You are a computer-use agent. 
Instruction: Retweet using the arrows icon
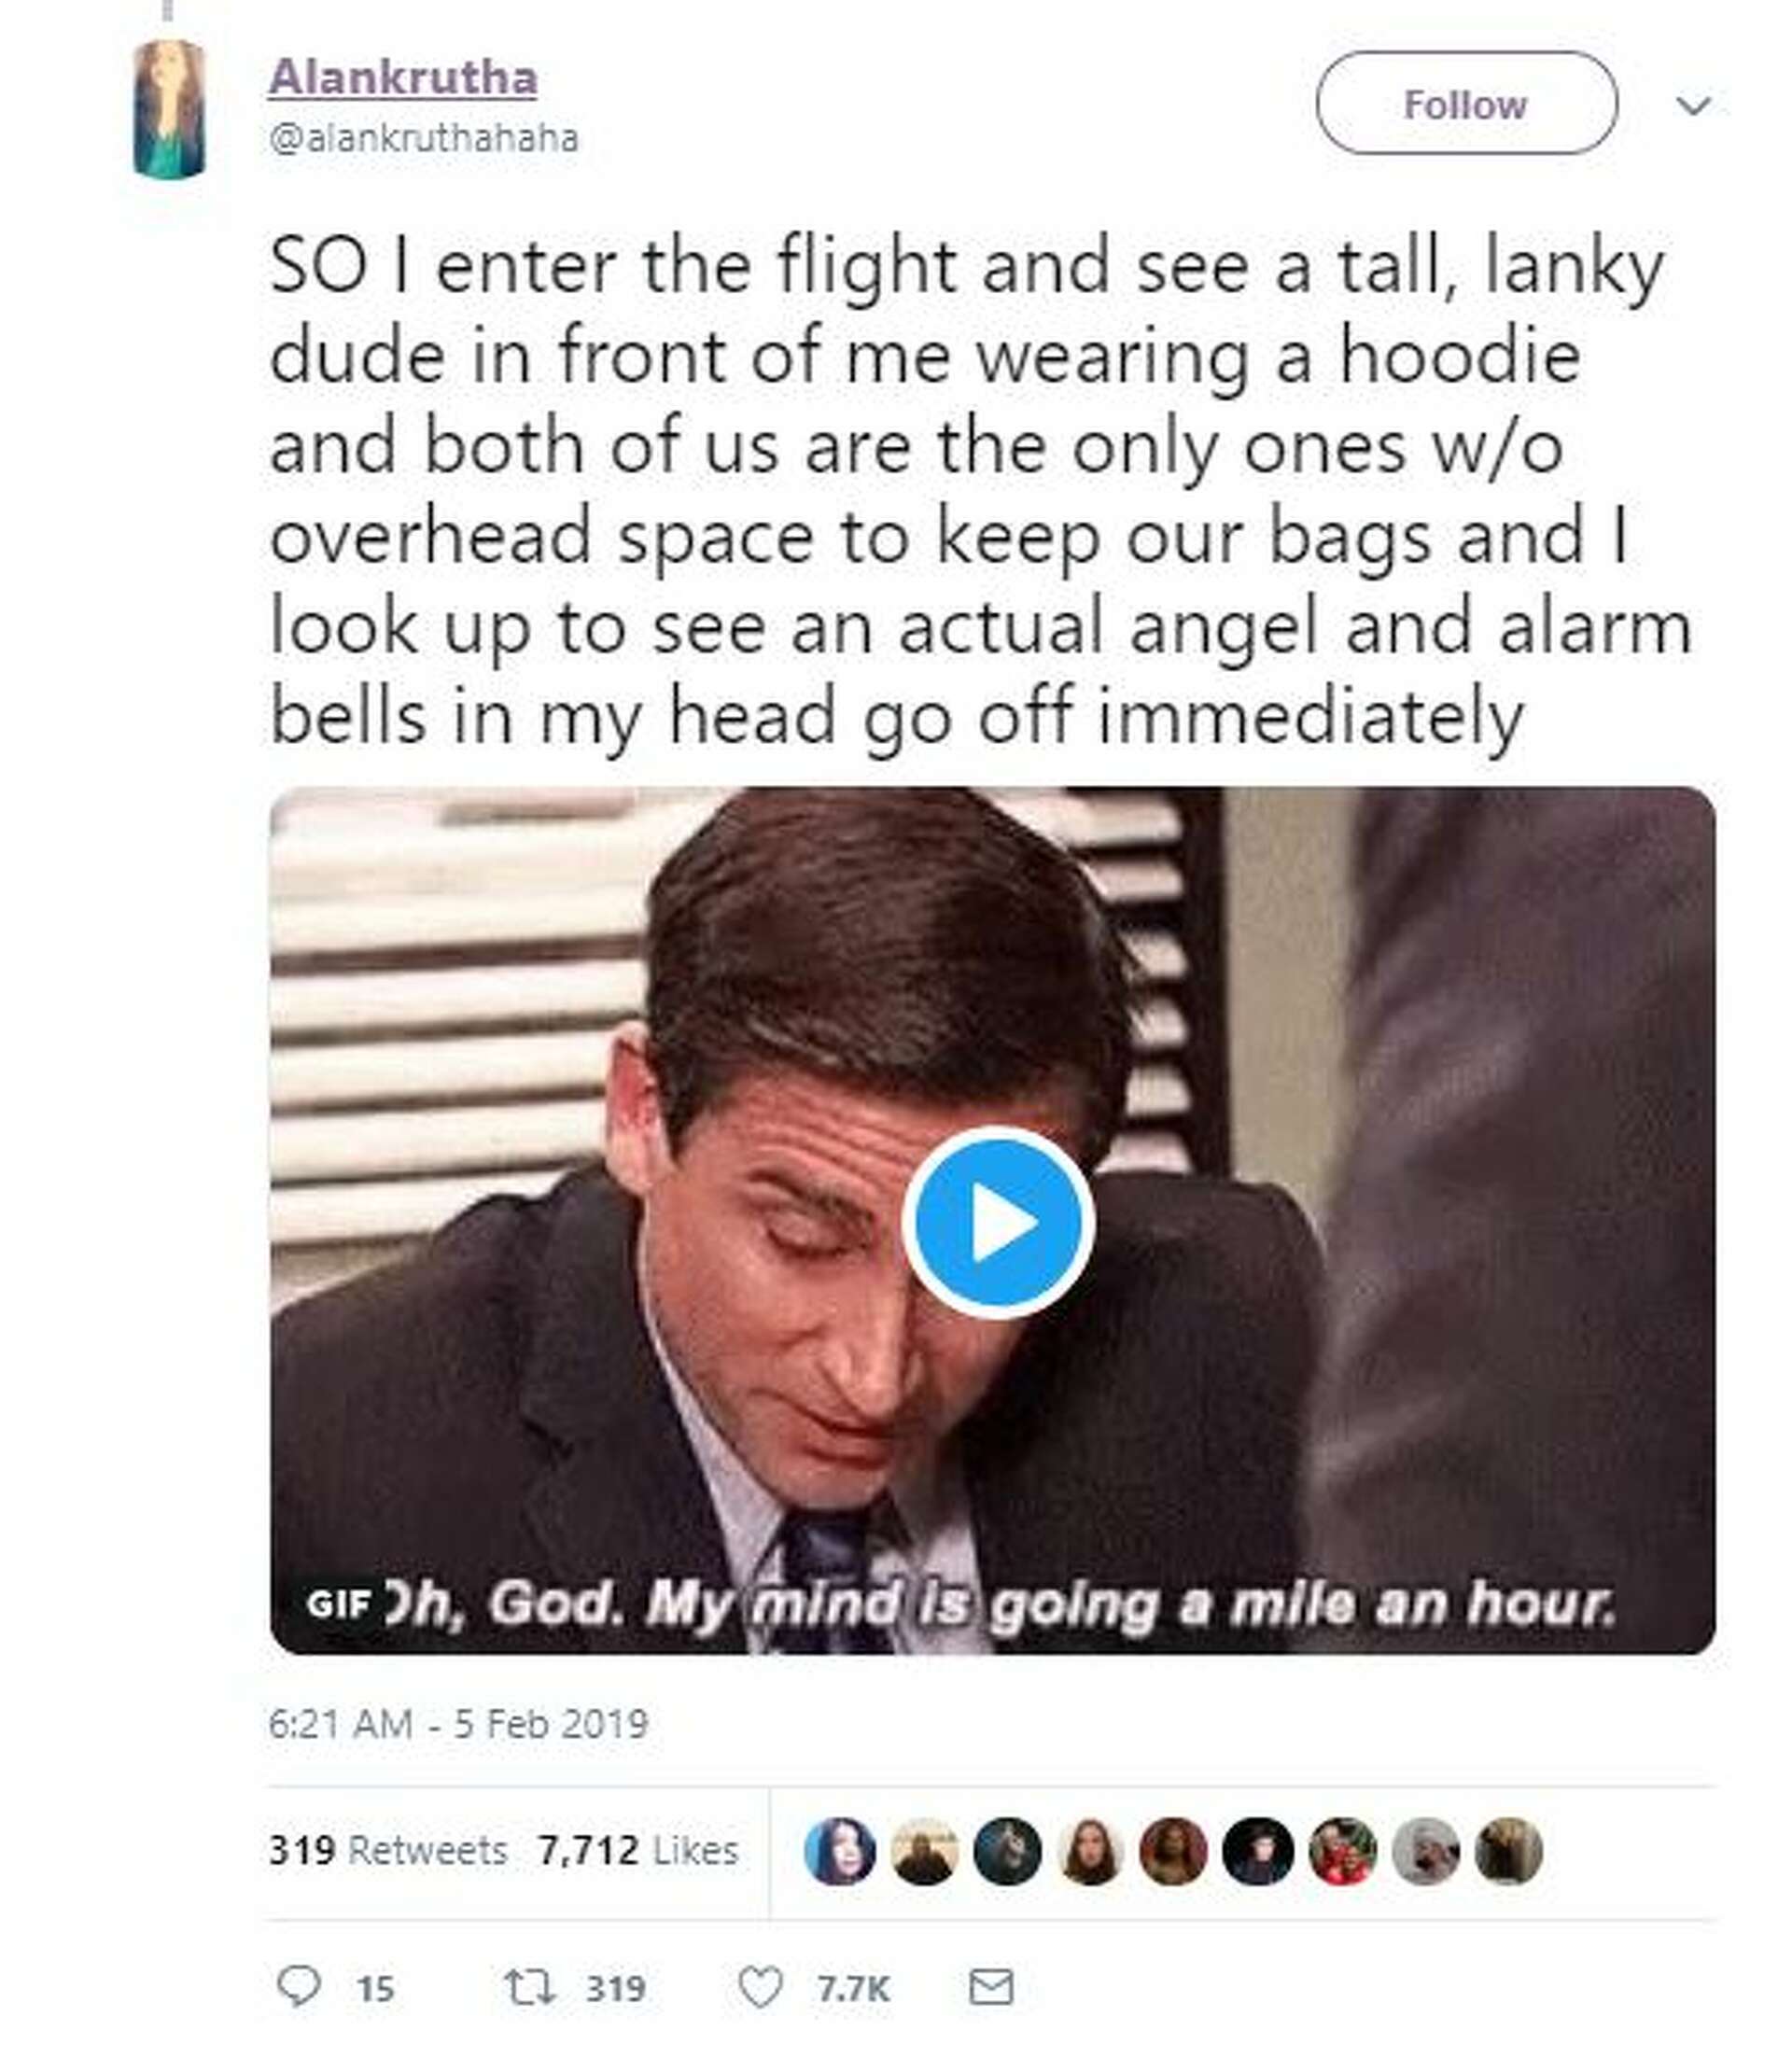(x=528, y=1987)
